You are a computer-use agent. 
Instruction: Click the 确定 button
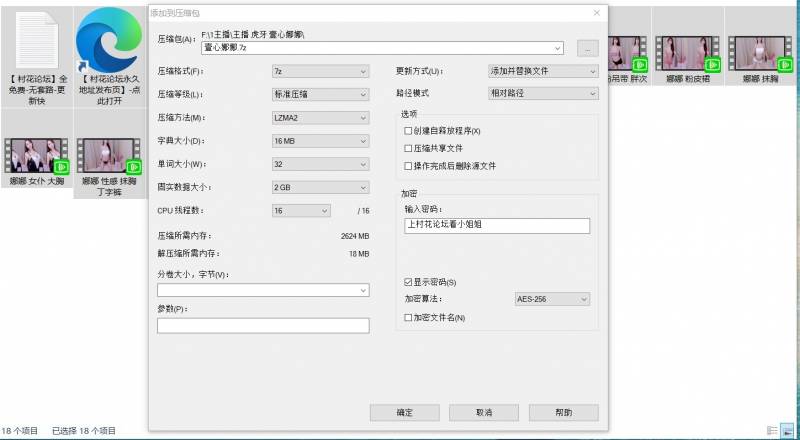pos(405,412)
